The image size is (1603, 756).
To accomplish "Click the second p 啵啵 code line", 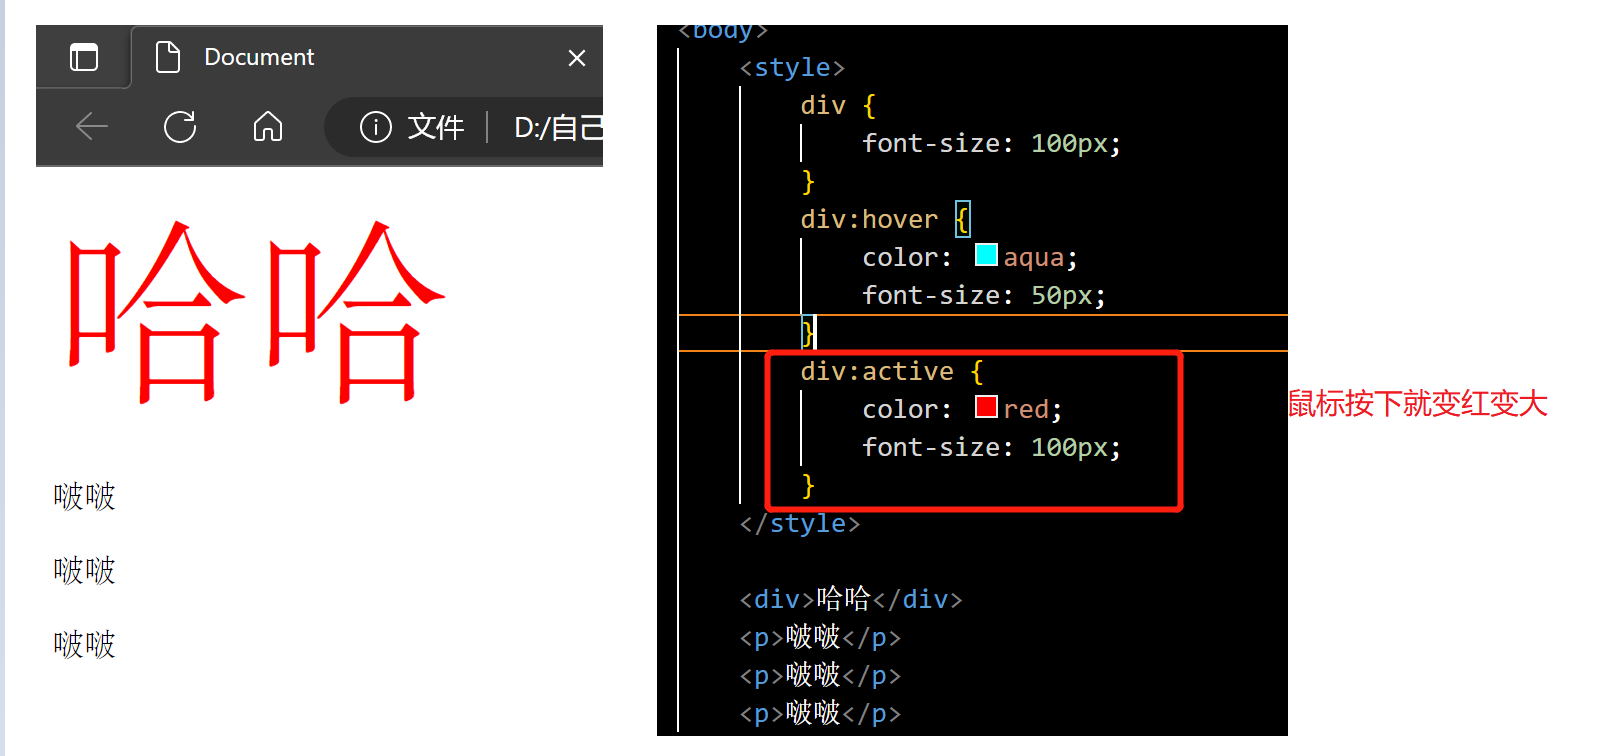I will pos(820,675).
